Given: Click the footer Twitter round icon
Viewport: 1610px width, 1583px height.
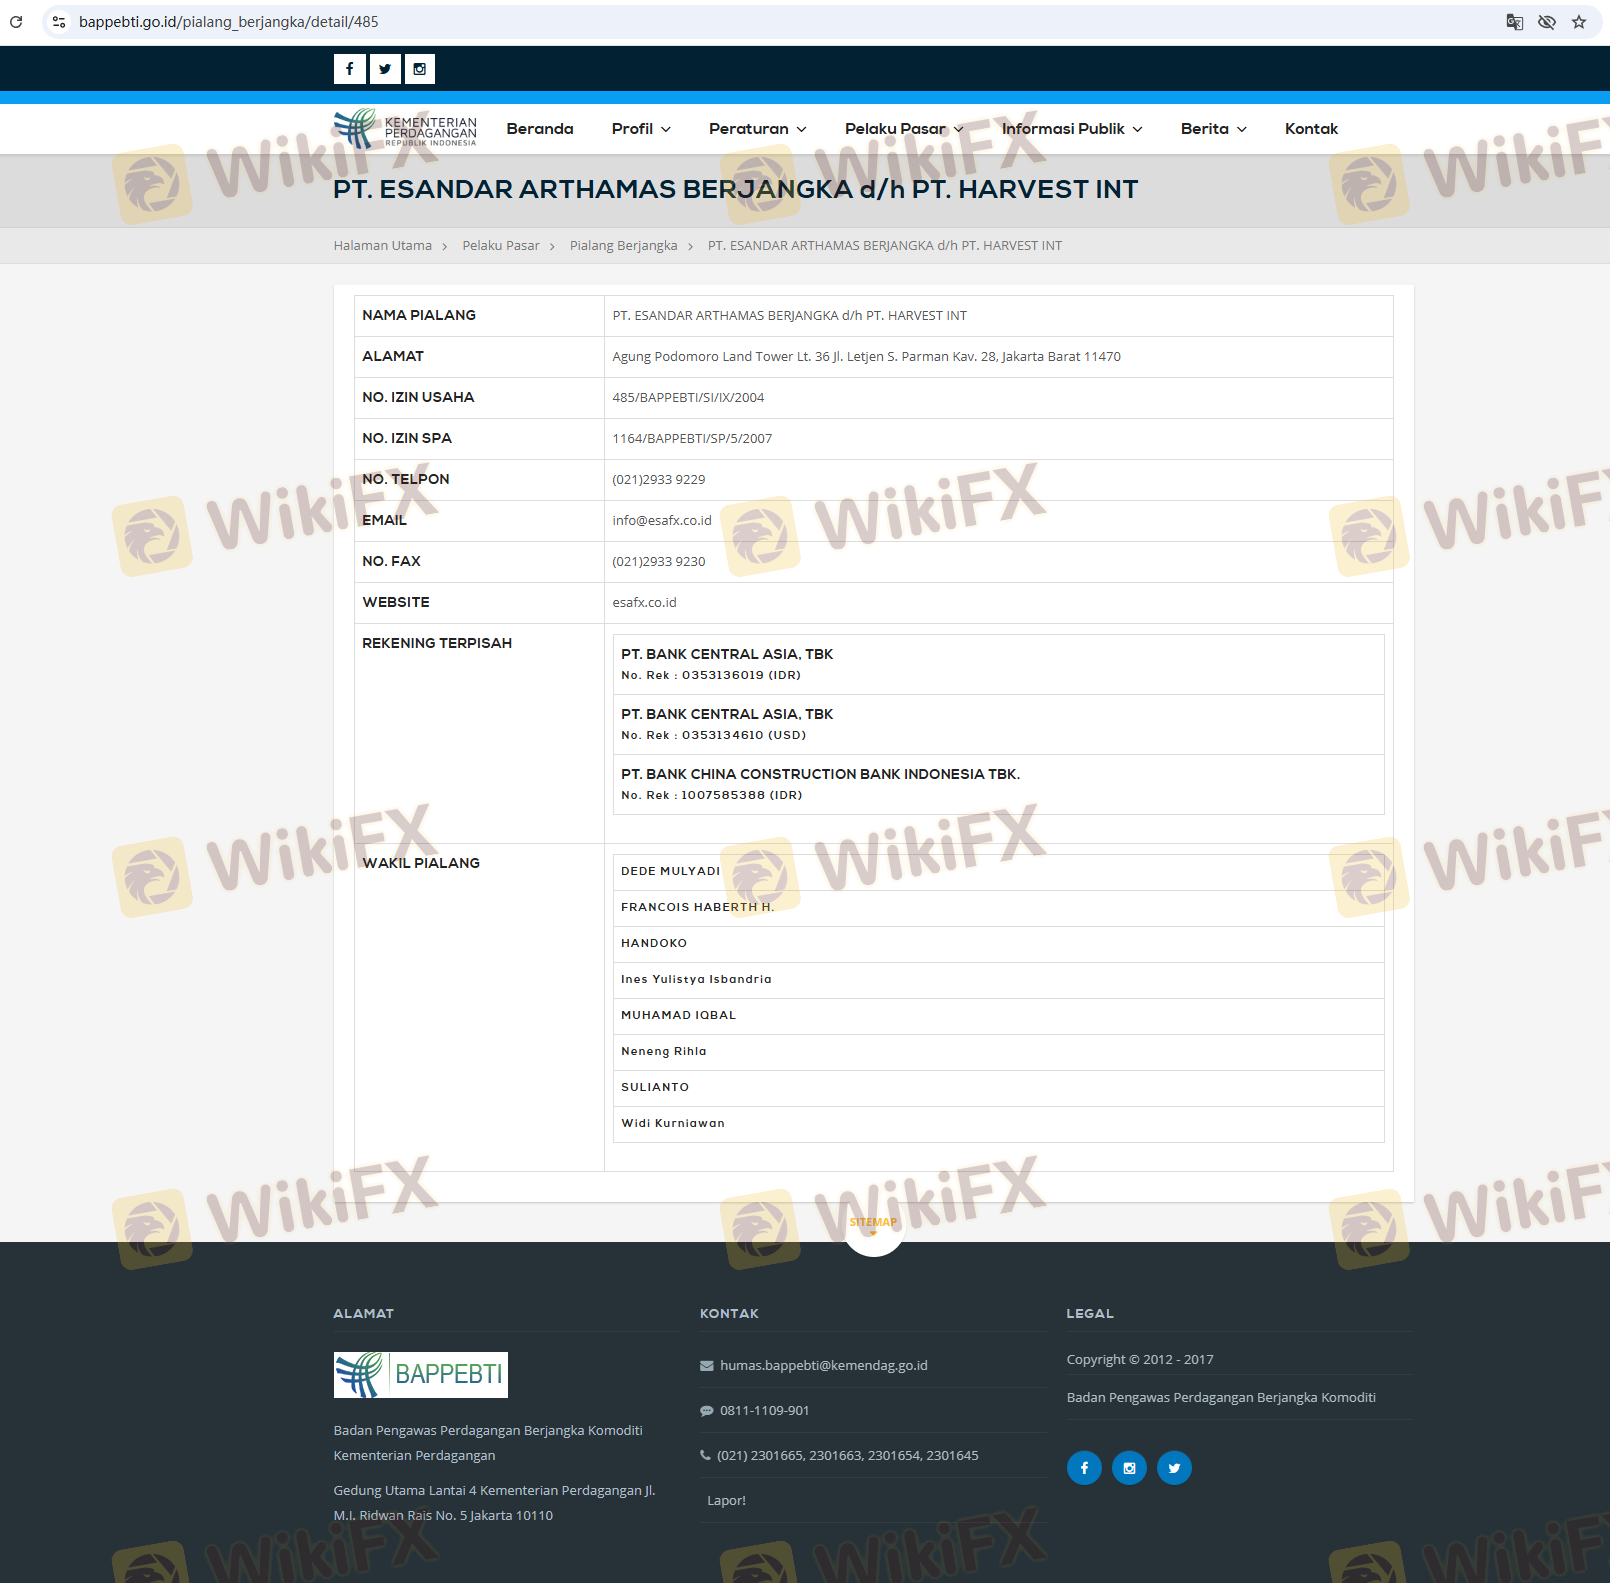Looking at the screenshot, I should (1174, 1468).
